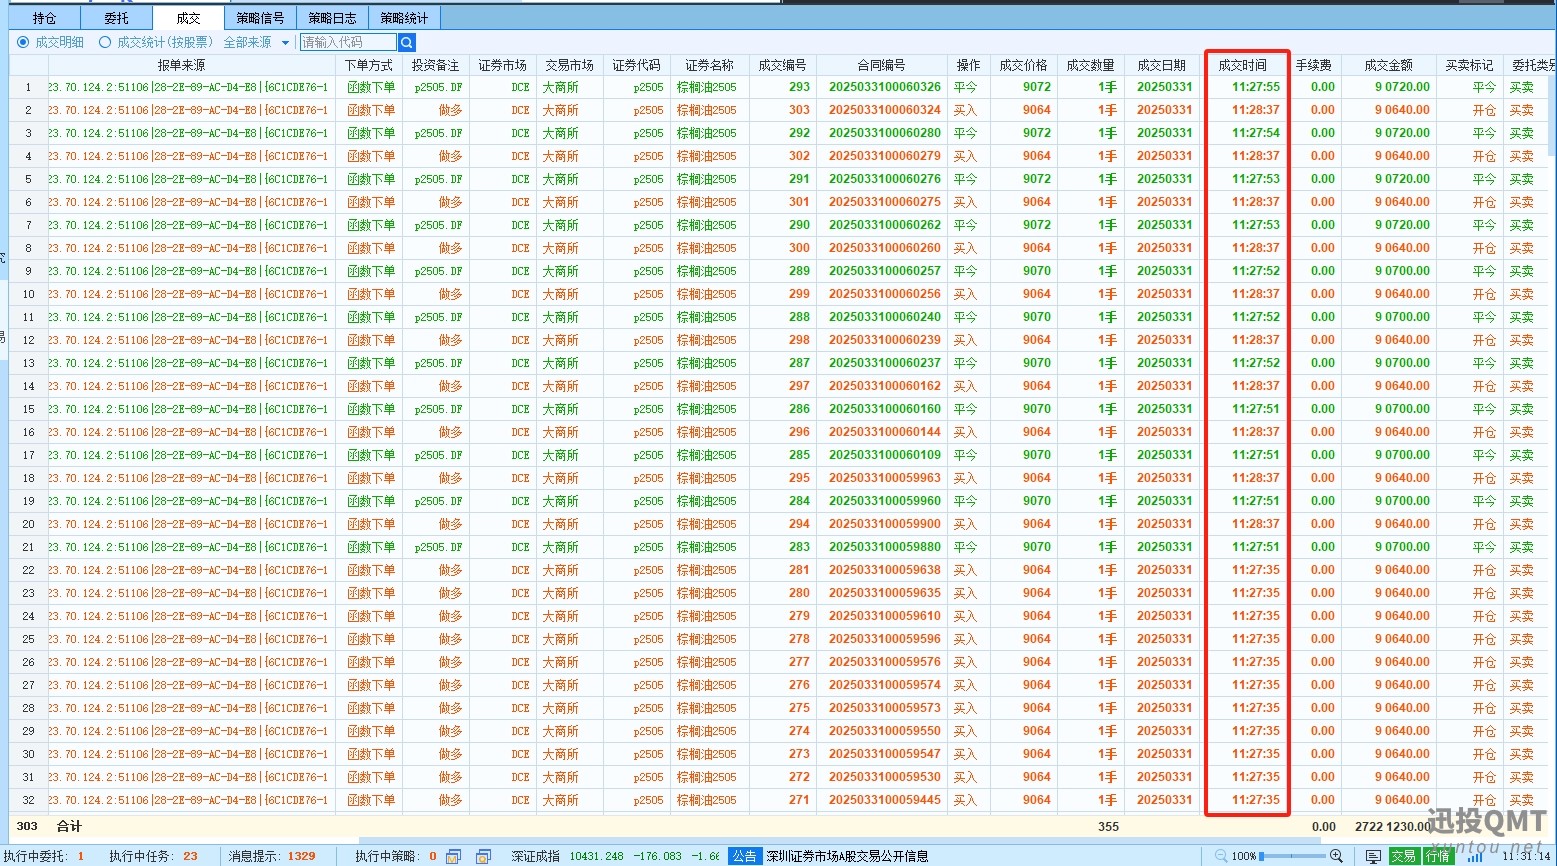Open the 深圳证券市场A股交易公开信息 announcement link
1557x866 pixels.
[x=847, y=856]
